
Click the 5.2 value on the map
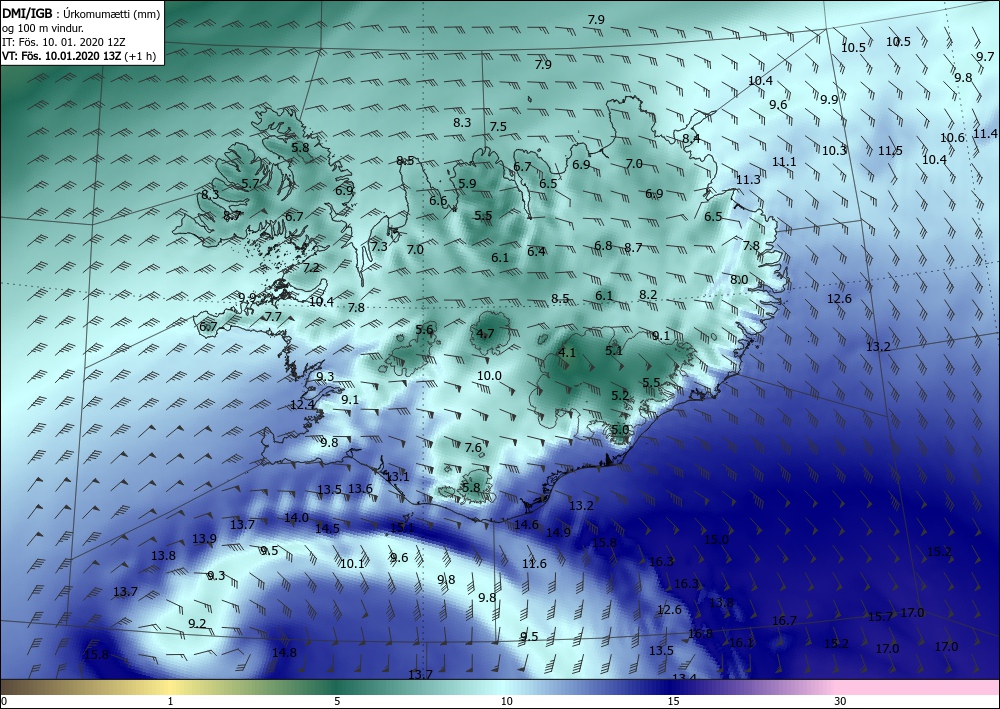pos(620,396)
